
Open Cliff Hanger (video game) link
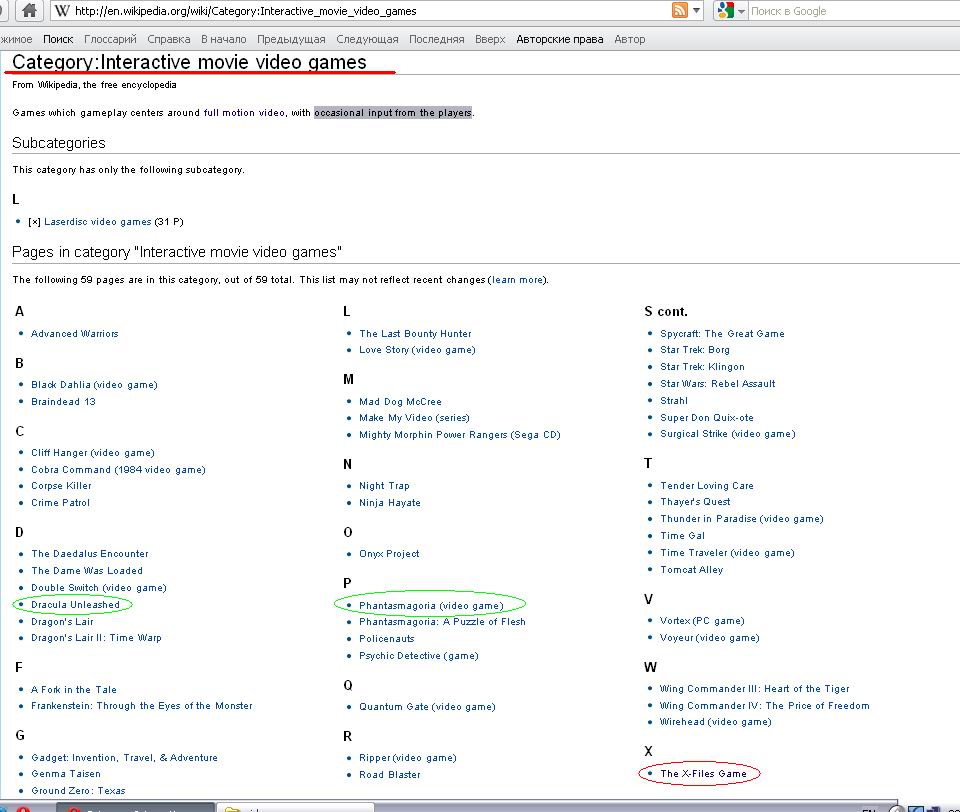coord(93,453)
